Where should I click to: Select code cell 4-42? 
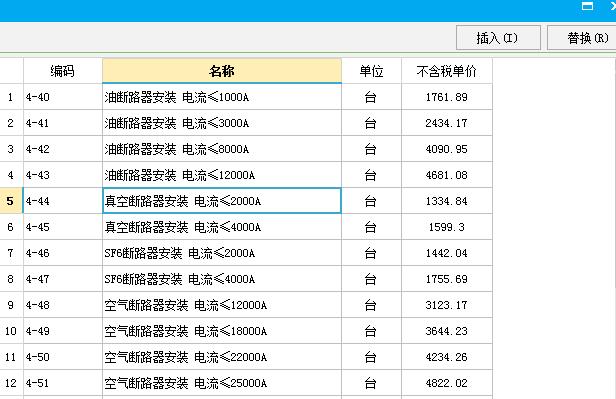coord(62,149)
